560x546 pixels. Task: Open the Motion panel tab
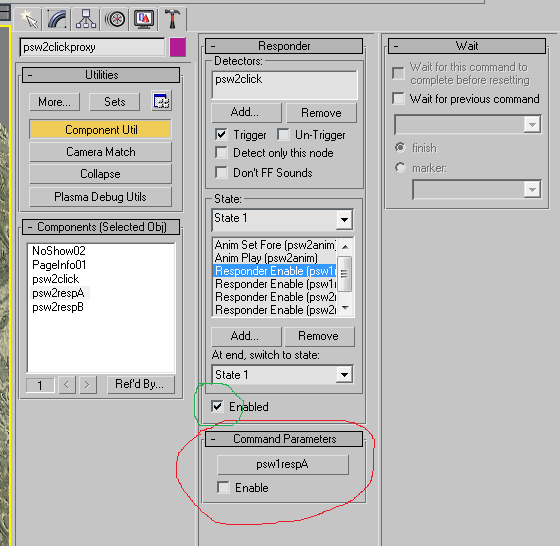point(115,19)
